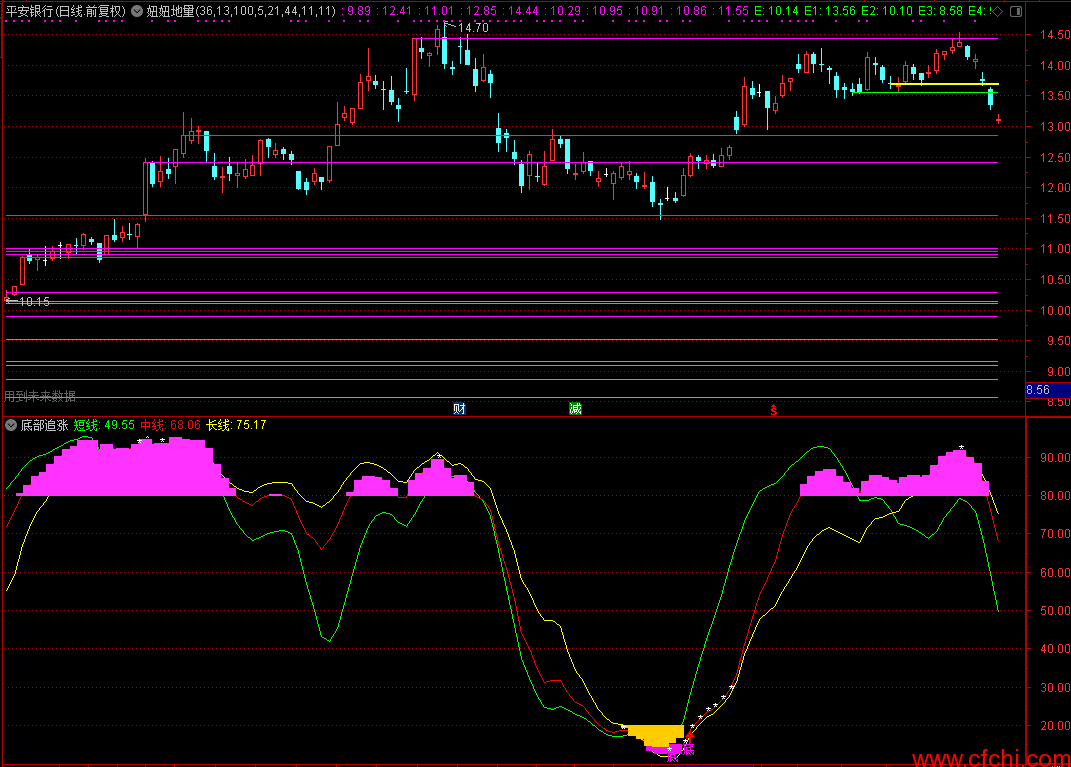Click the blue 8.56 price axis tag
1071x767 pixels.
pyautogui.click(x=1039, y=390)
